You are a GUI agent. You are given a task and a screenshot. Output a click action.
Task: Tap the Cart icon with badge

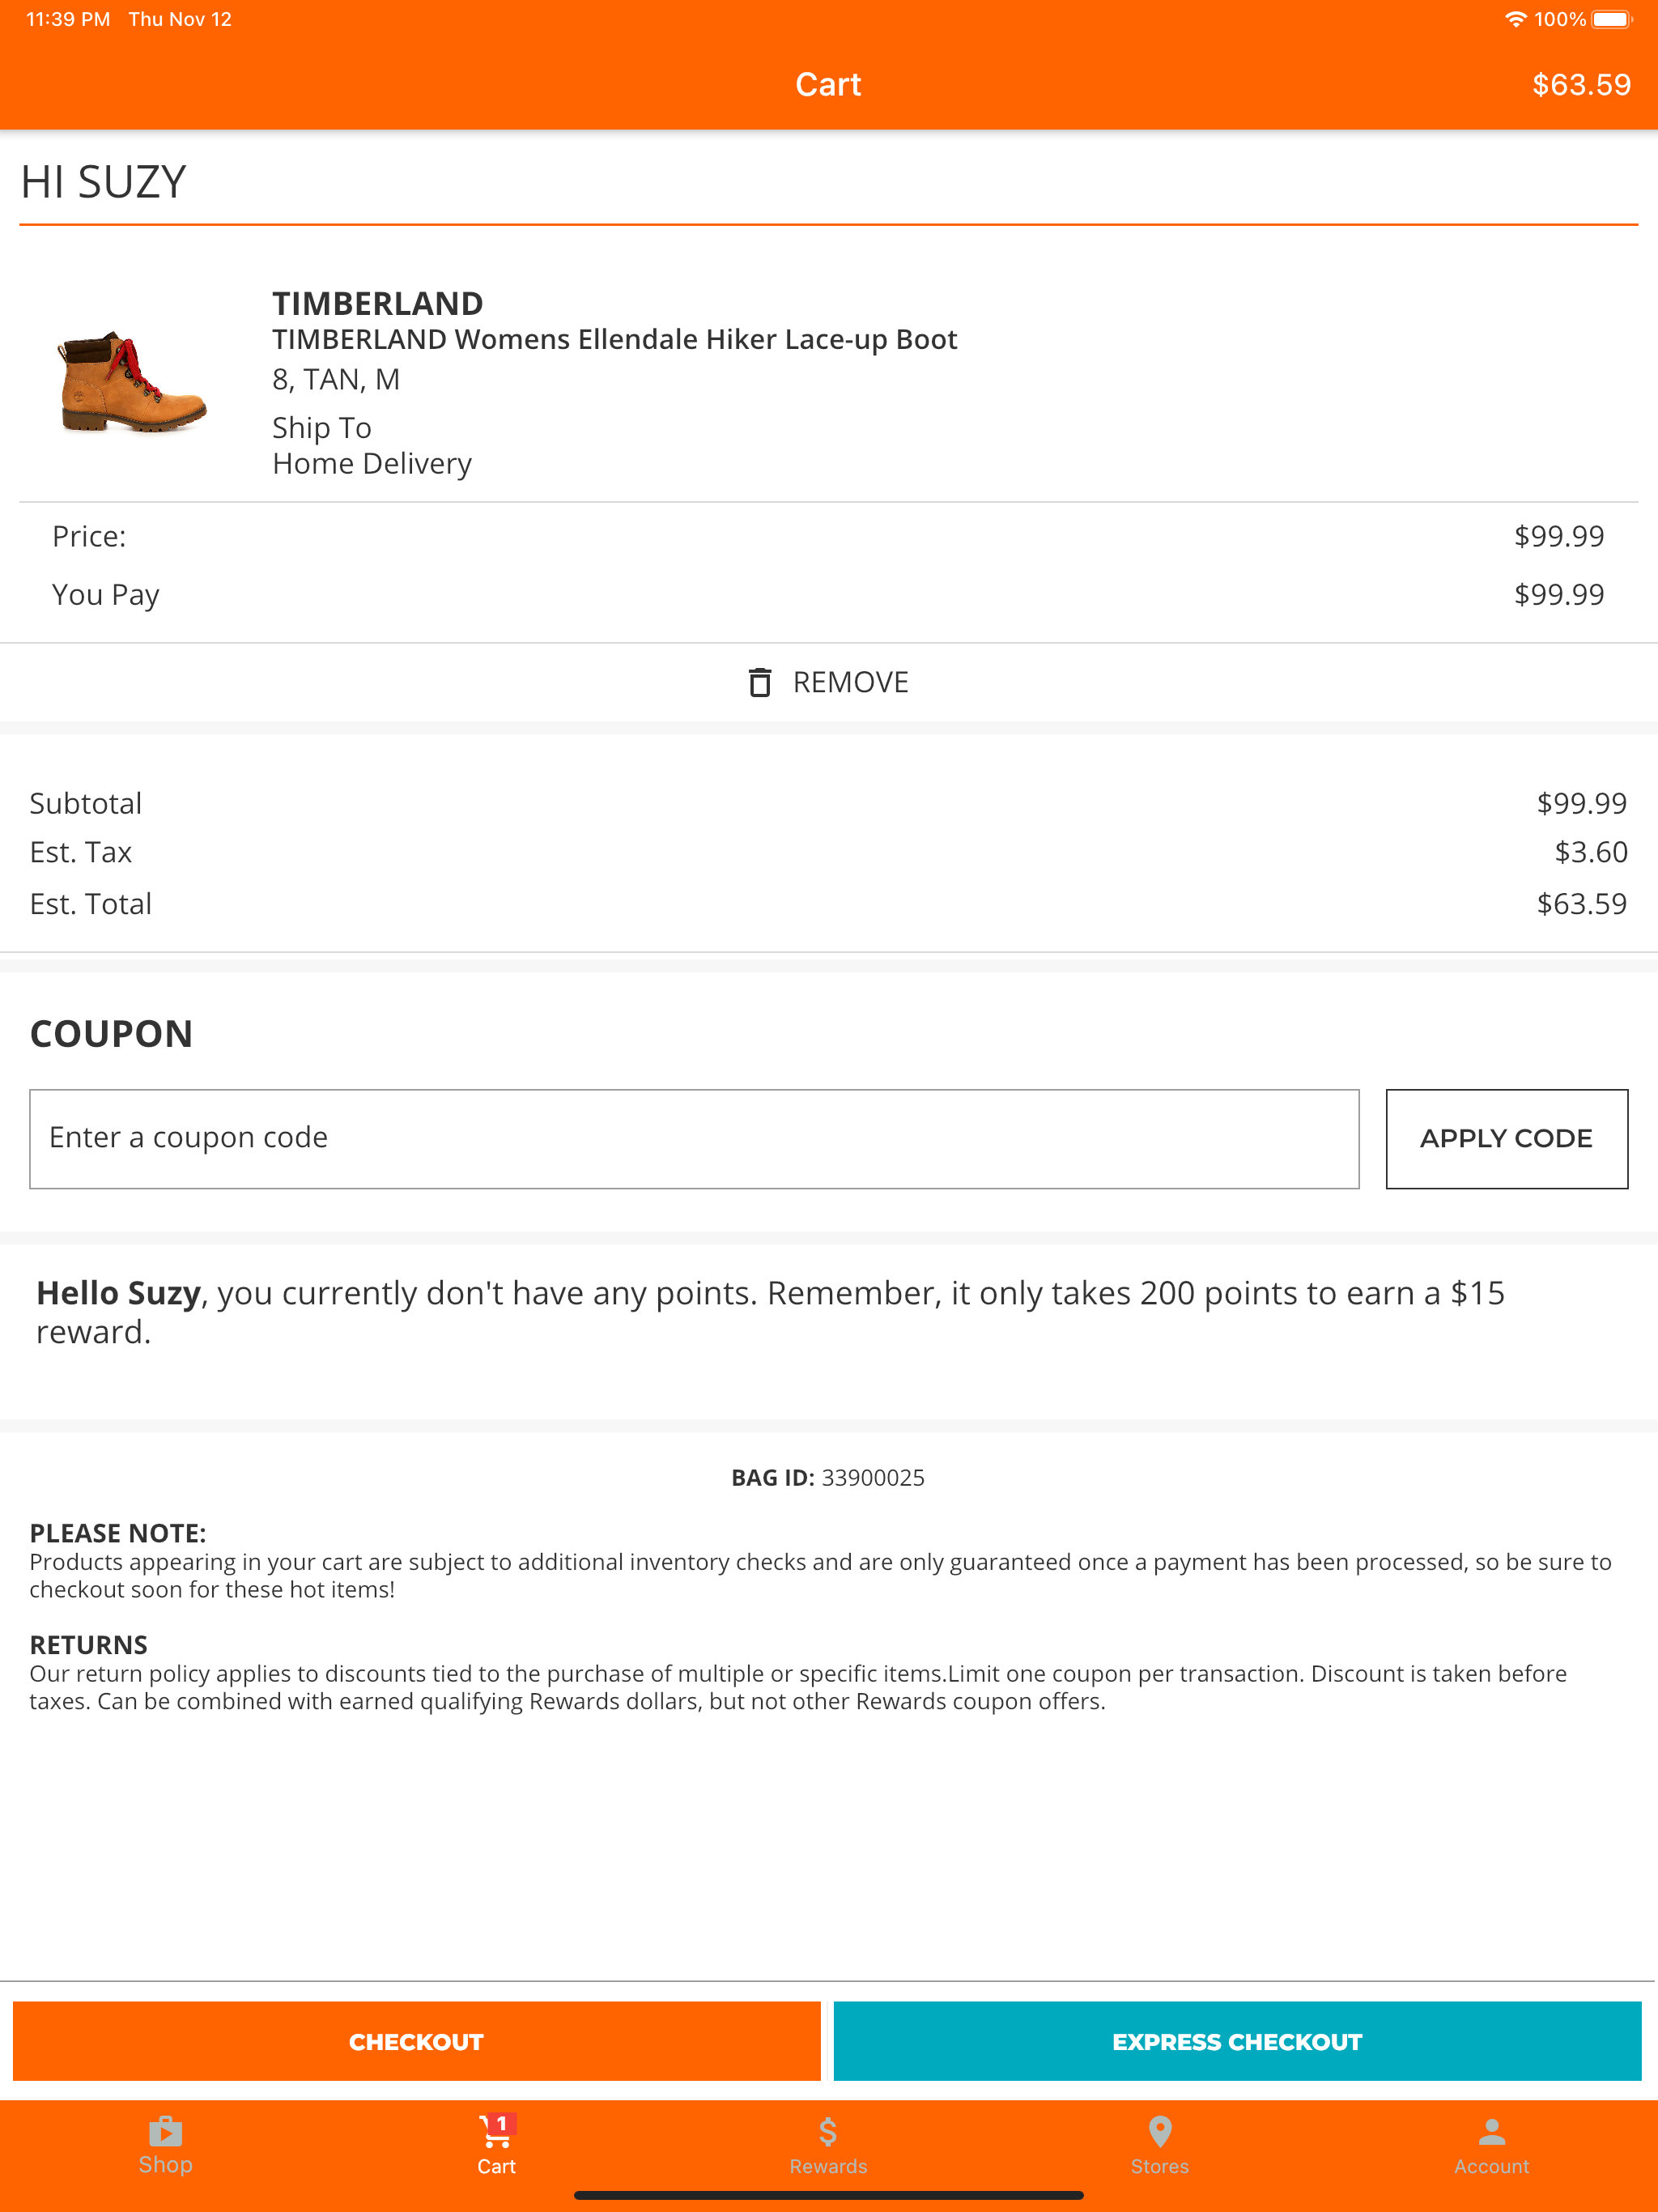pos(496,2131)
